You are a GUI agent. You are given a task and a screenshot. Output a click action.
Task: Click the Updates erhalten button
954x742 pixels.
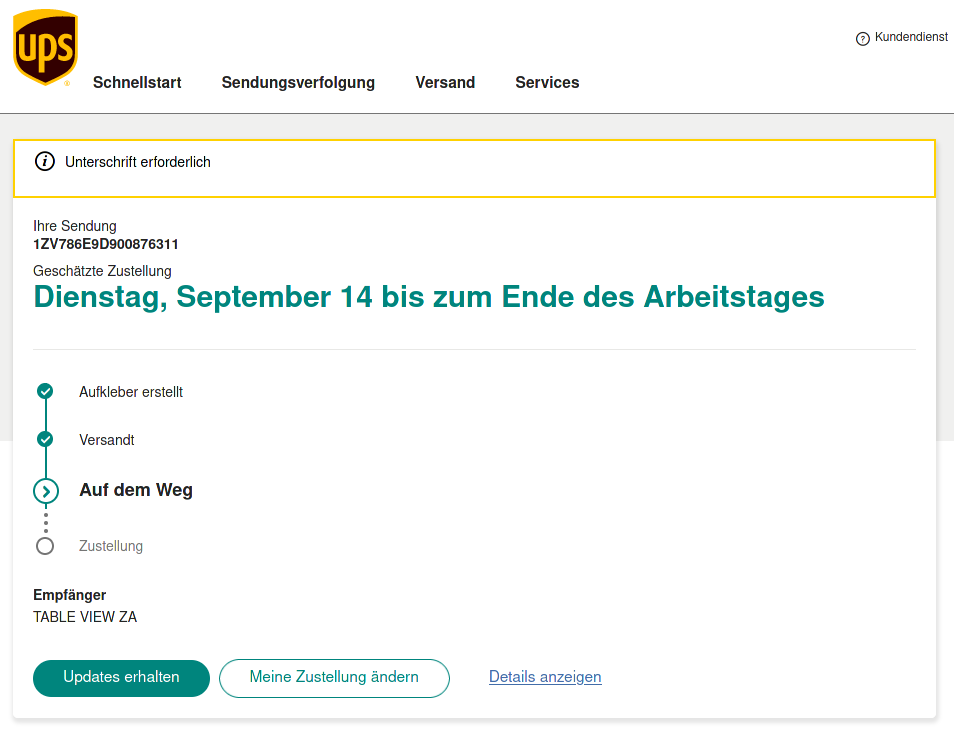click(121, 678)
